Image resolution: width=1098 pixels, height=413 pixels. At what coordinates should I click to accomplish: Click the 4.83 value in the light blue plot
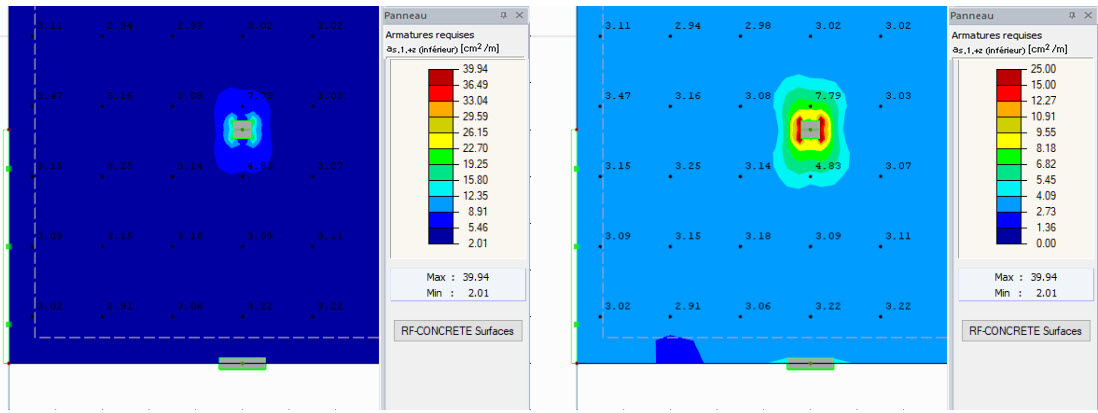click(827, 166)
